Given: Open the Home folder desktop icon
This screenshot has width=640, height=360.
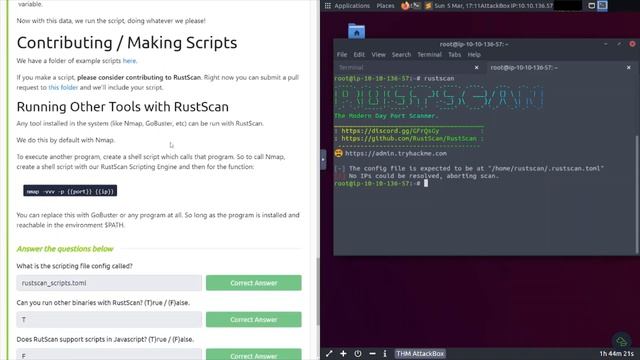Looking at the screenshot, I should pos(356,31).
